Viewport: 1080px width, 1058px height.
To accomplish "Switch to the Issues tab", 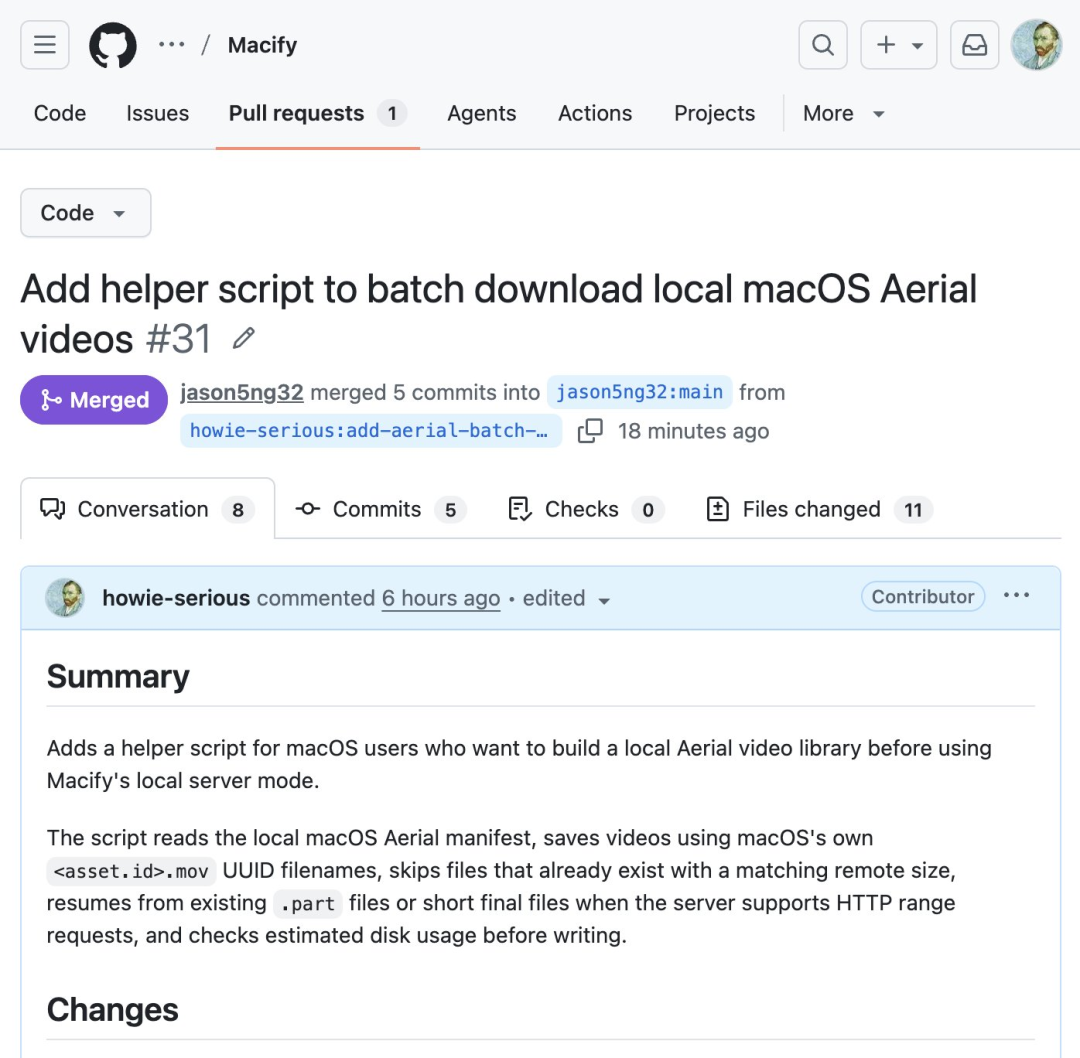I will coord(157,113).
